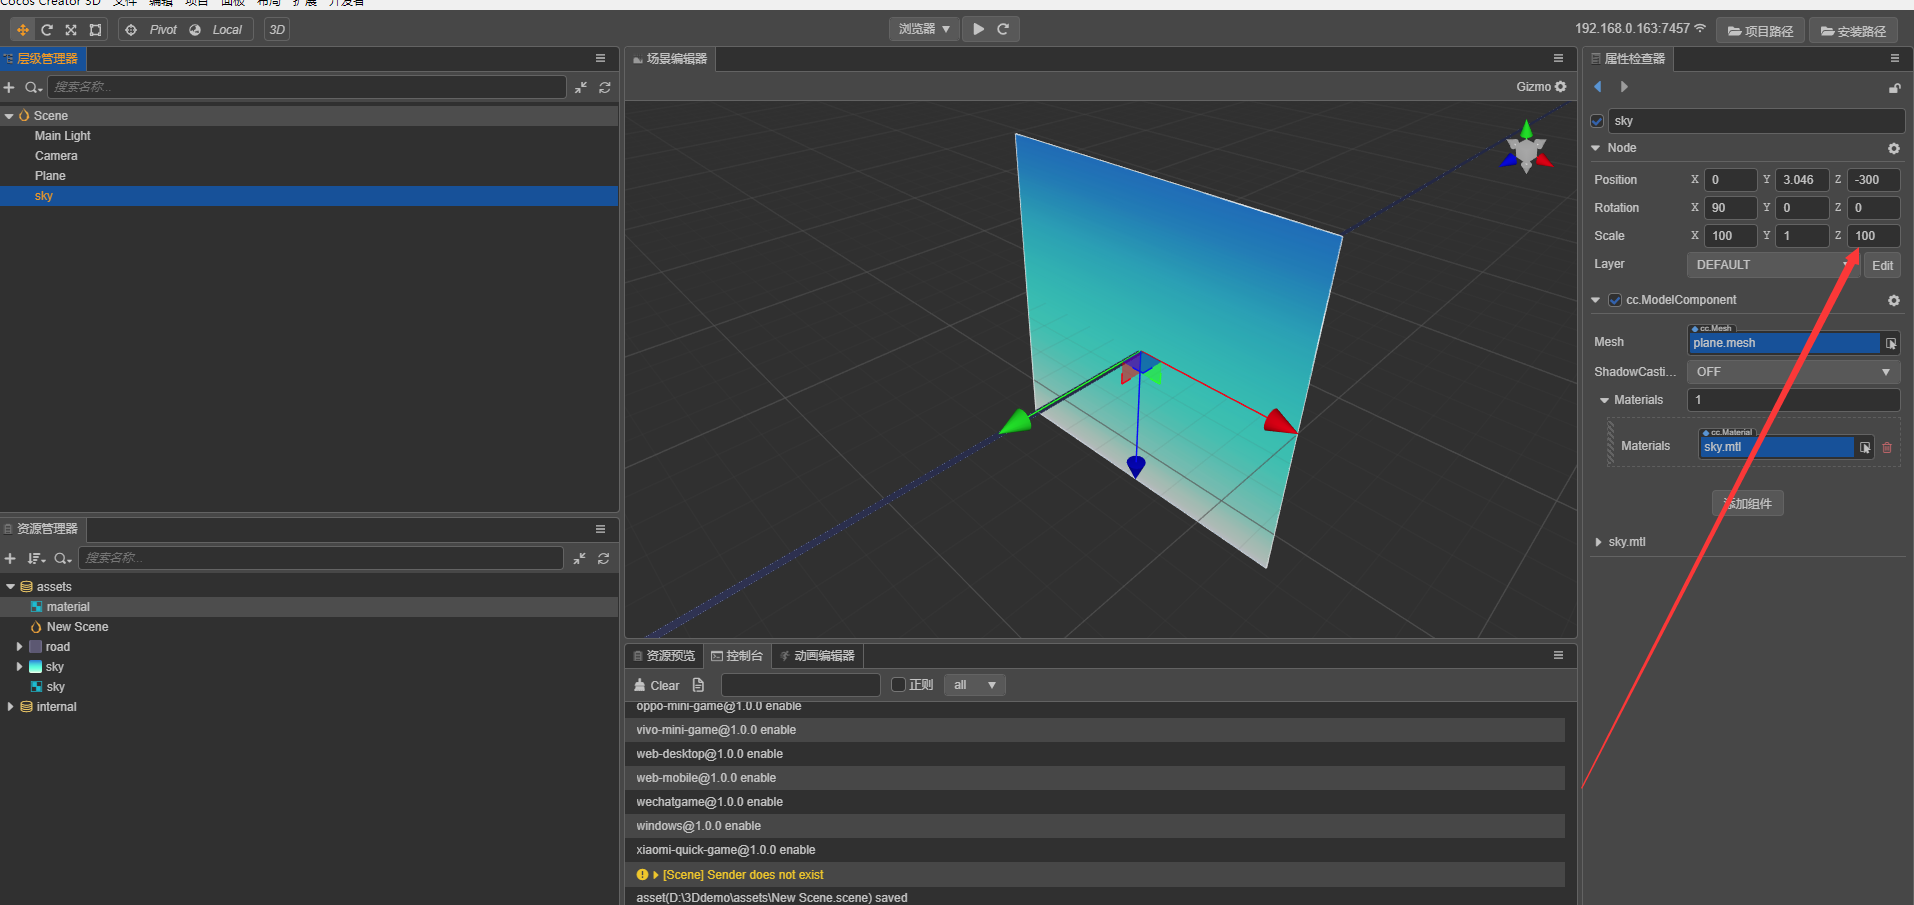Go back in inspector history
This screenshot has width=1914, height=905.
point(1598,87)
